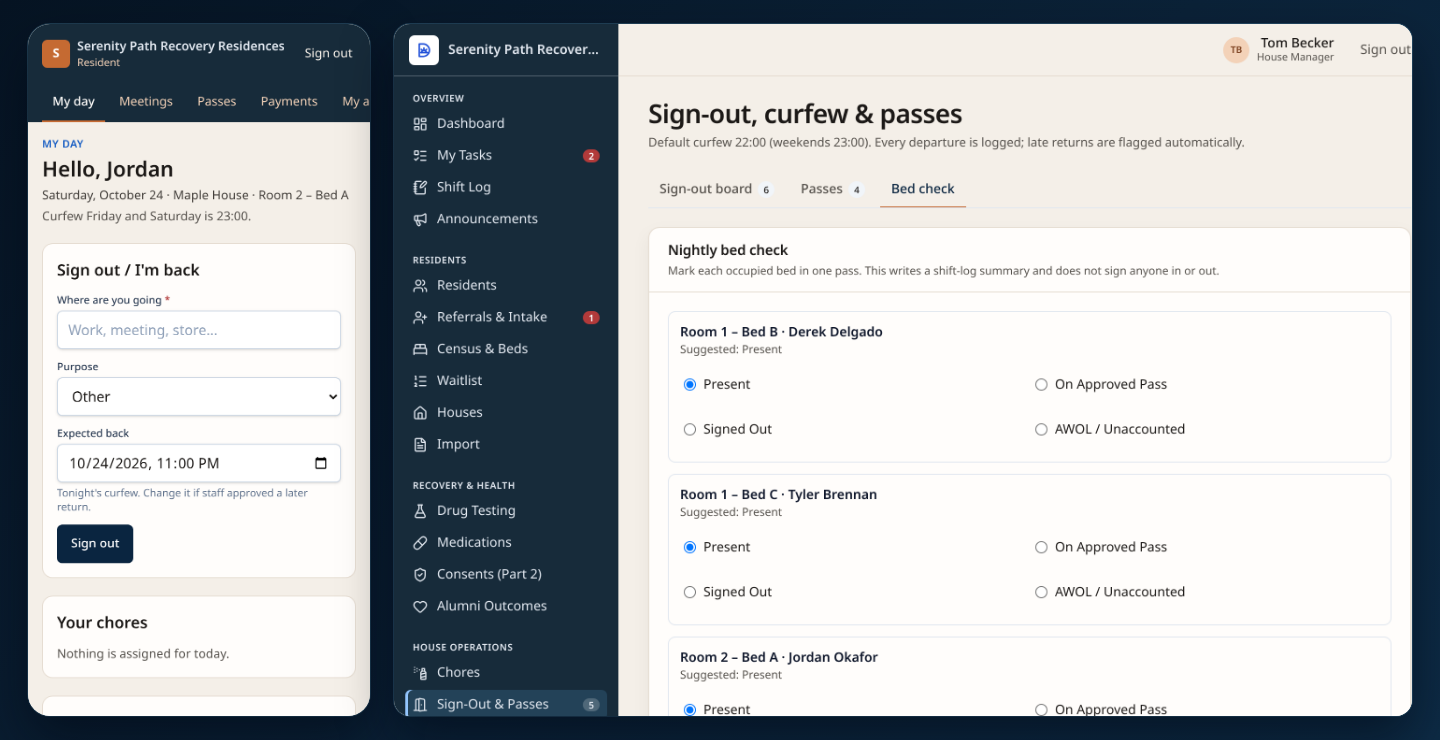Click the Chores spray icon
This screenshot has height=740, width=1440.
[x=420, y=673]
